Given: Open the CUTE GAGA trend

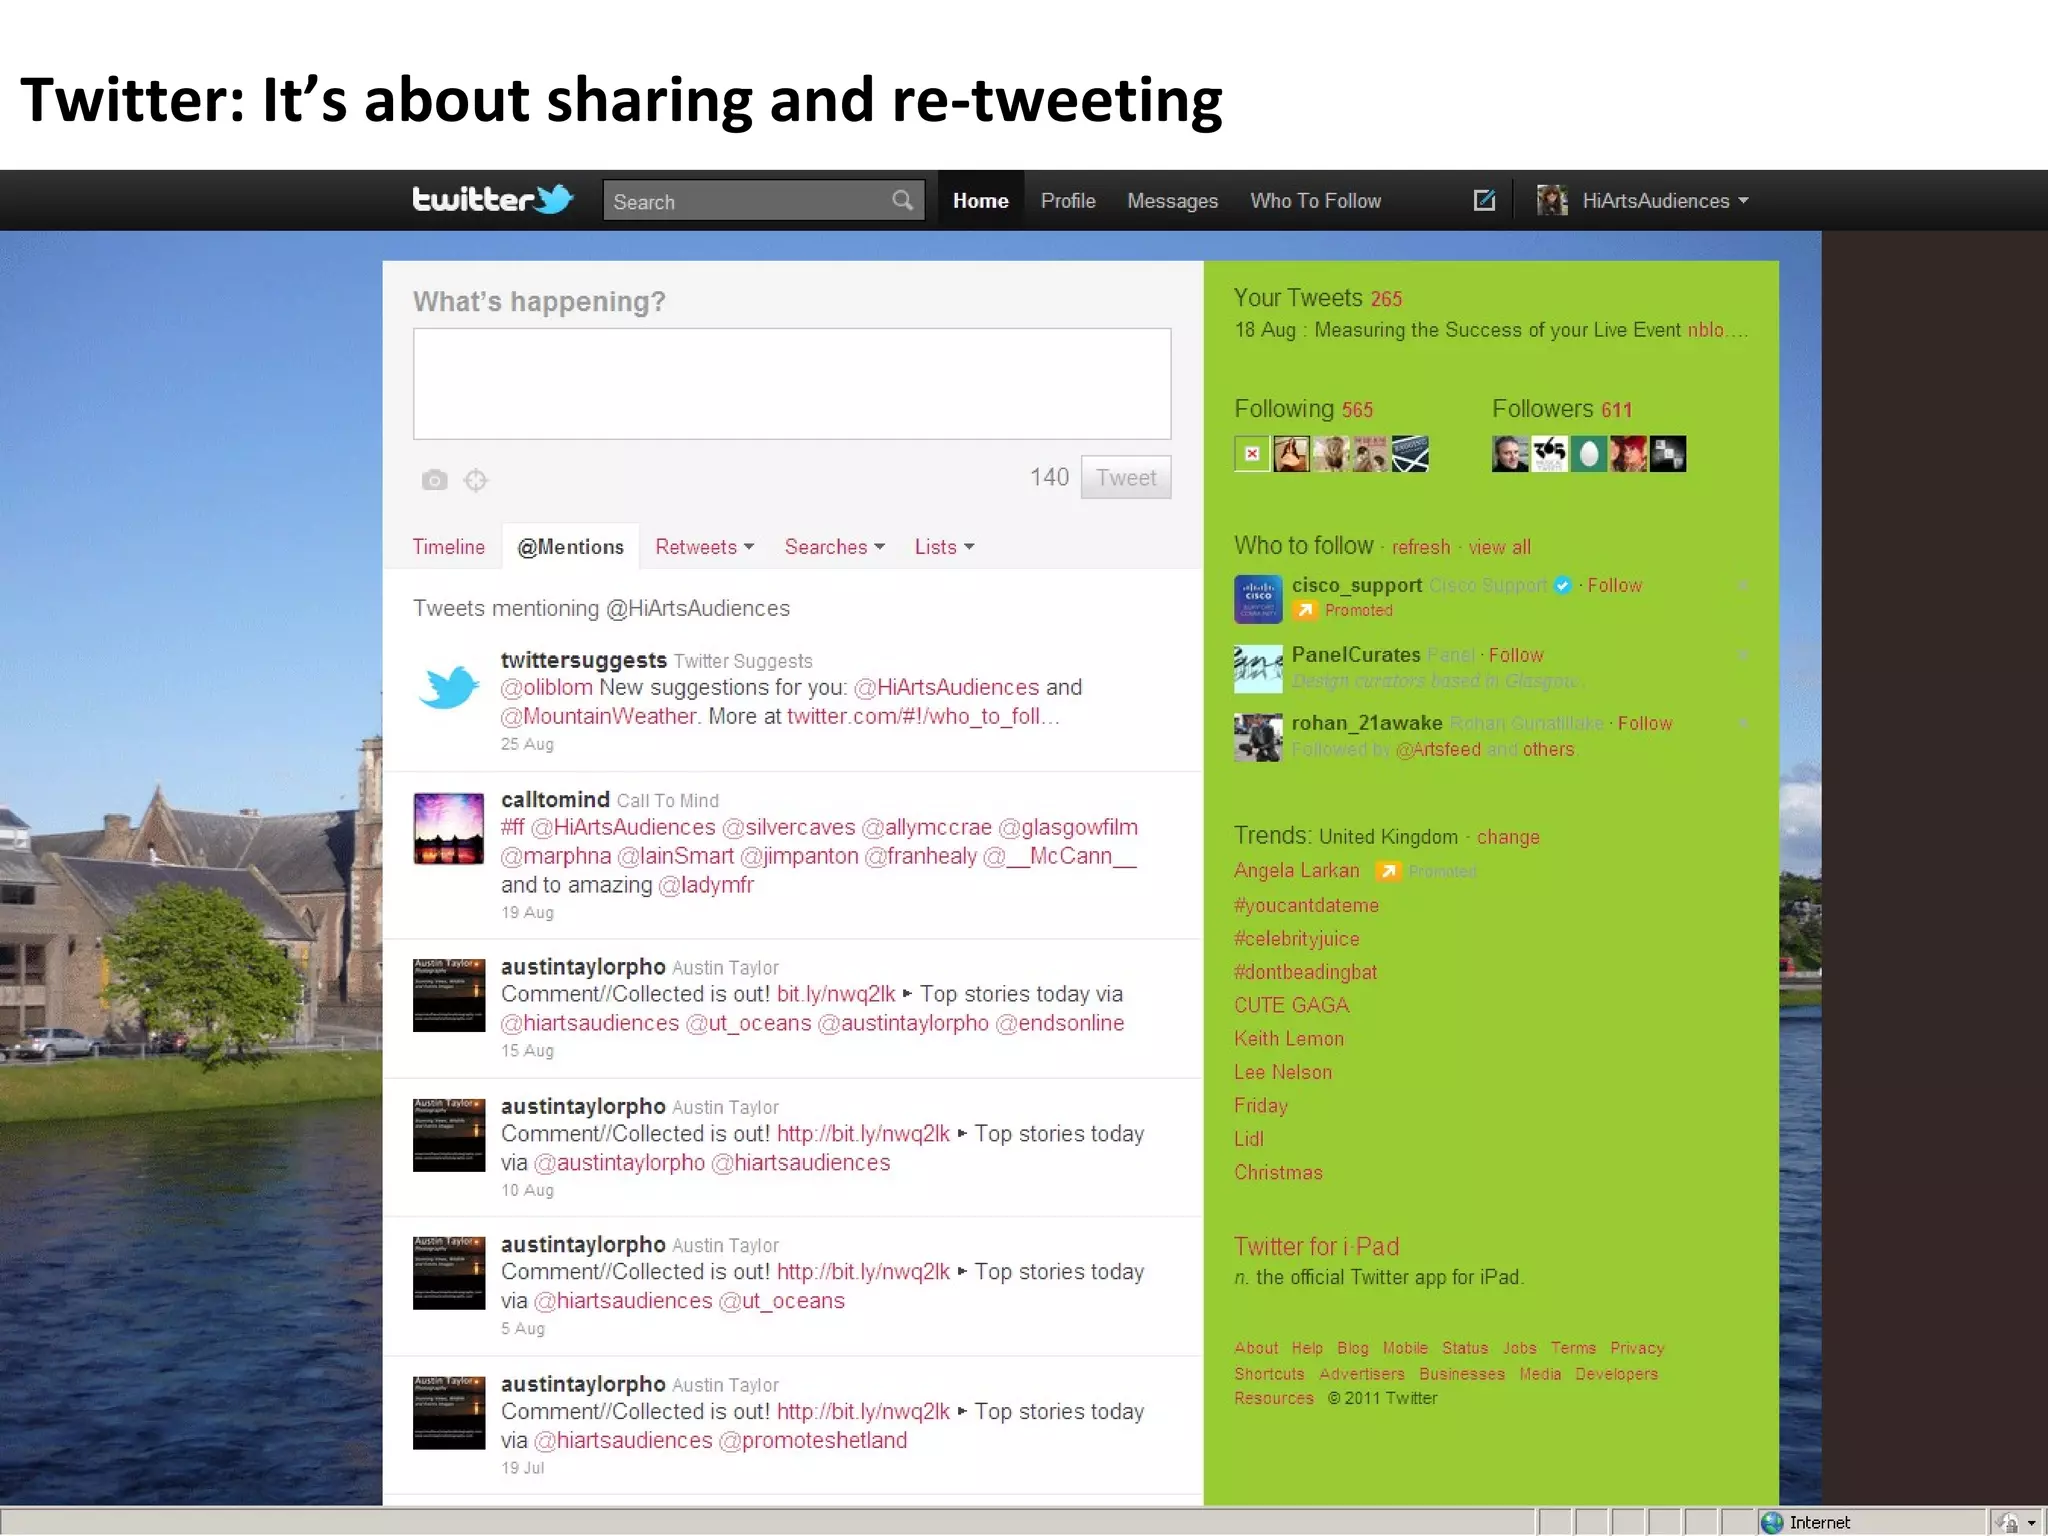Looking at the screenshot, I should pos(1291,1005).
